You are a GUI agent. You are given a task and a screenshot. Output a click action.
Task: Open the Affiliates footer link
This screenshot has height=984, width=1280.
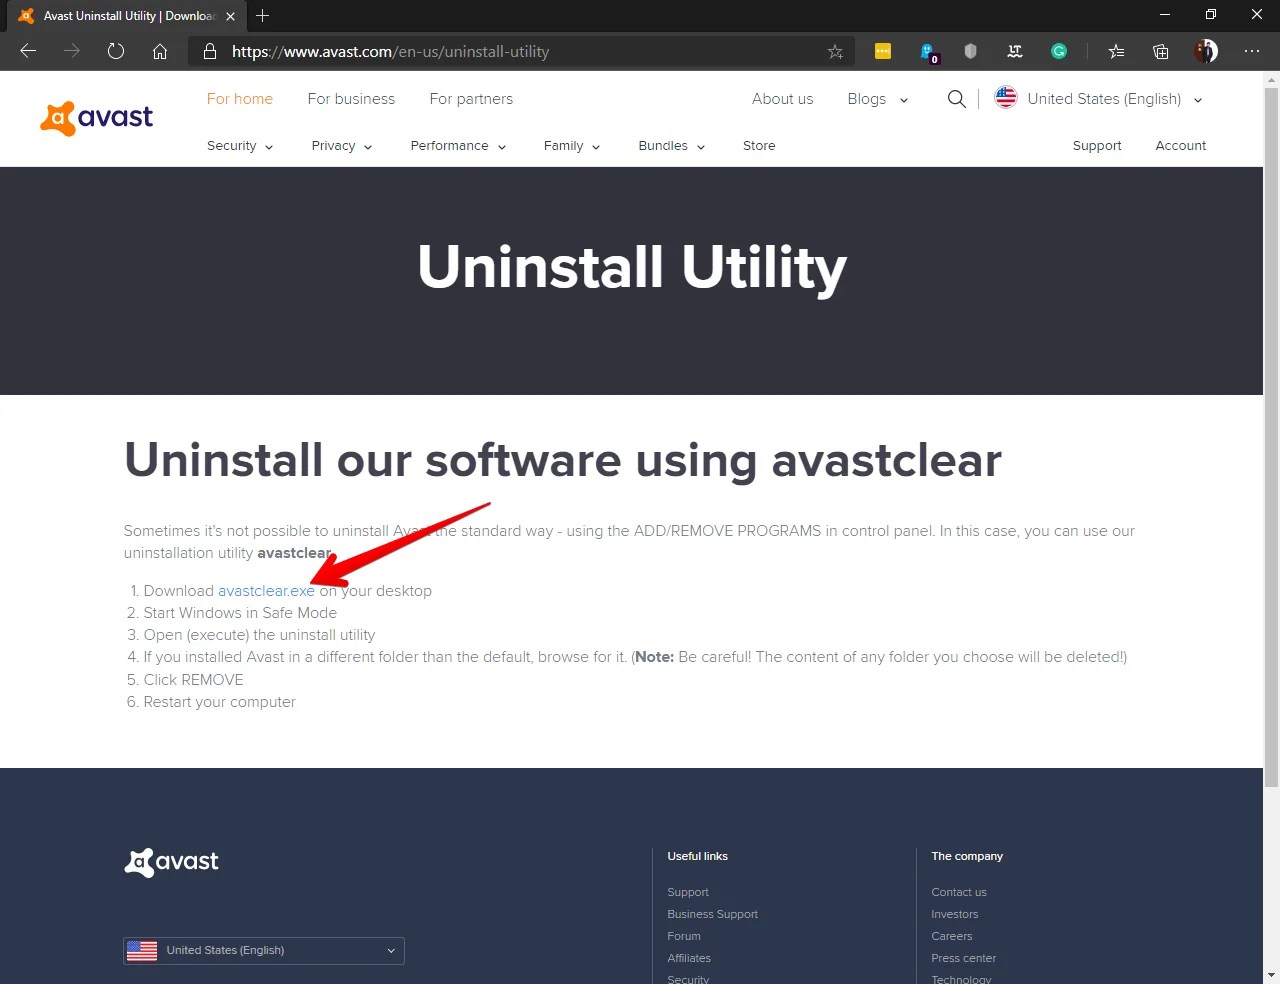pos(689,958)
